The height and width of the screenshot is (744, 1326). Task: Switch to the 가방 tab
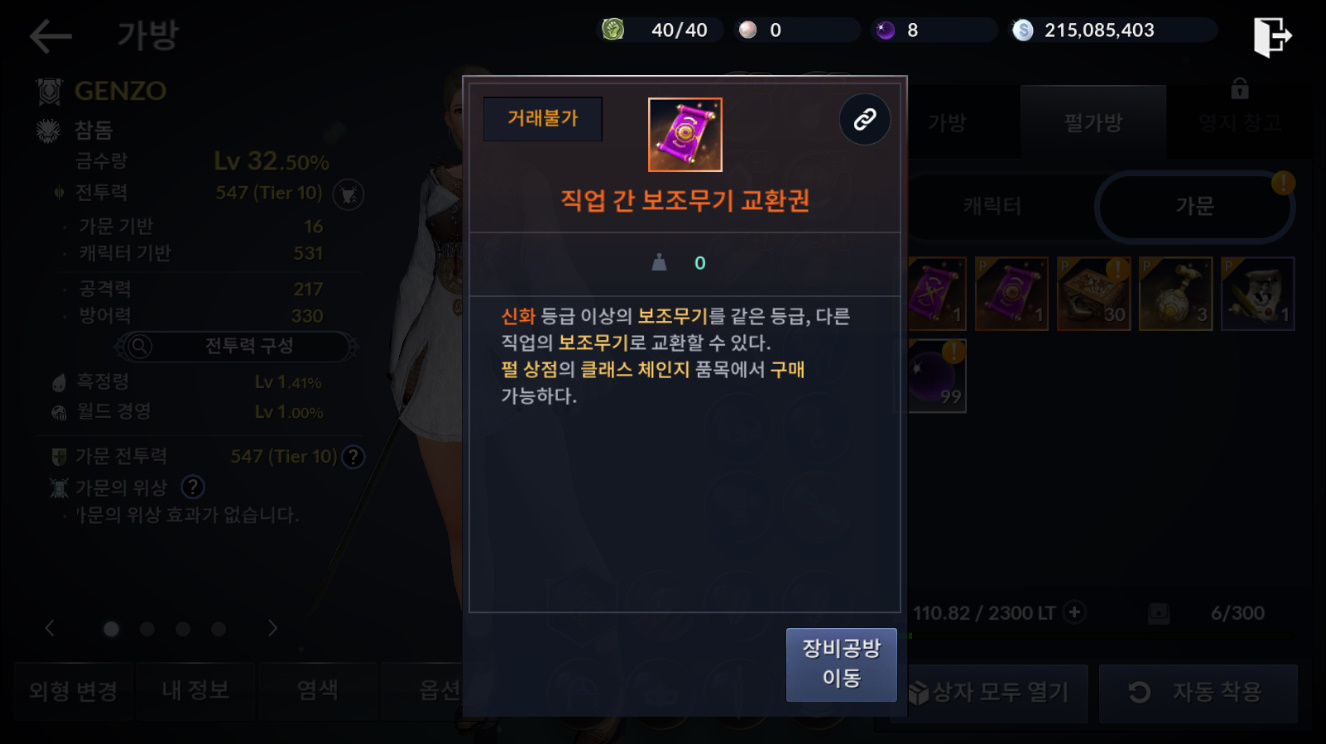tap(946, 123)
